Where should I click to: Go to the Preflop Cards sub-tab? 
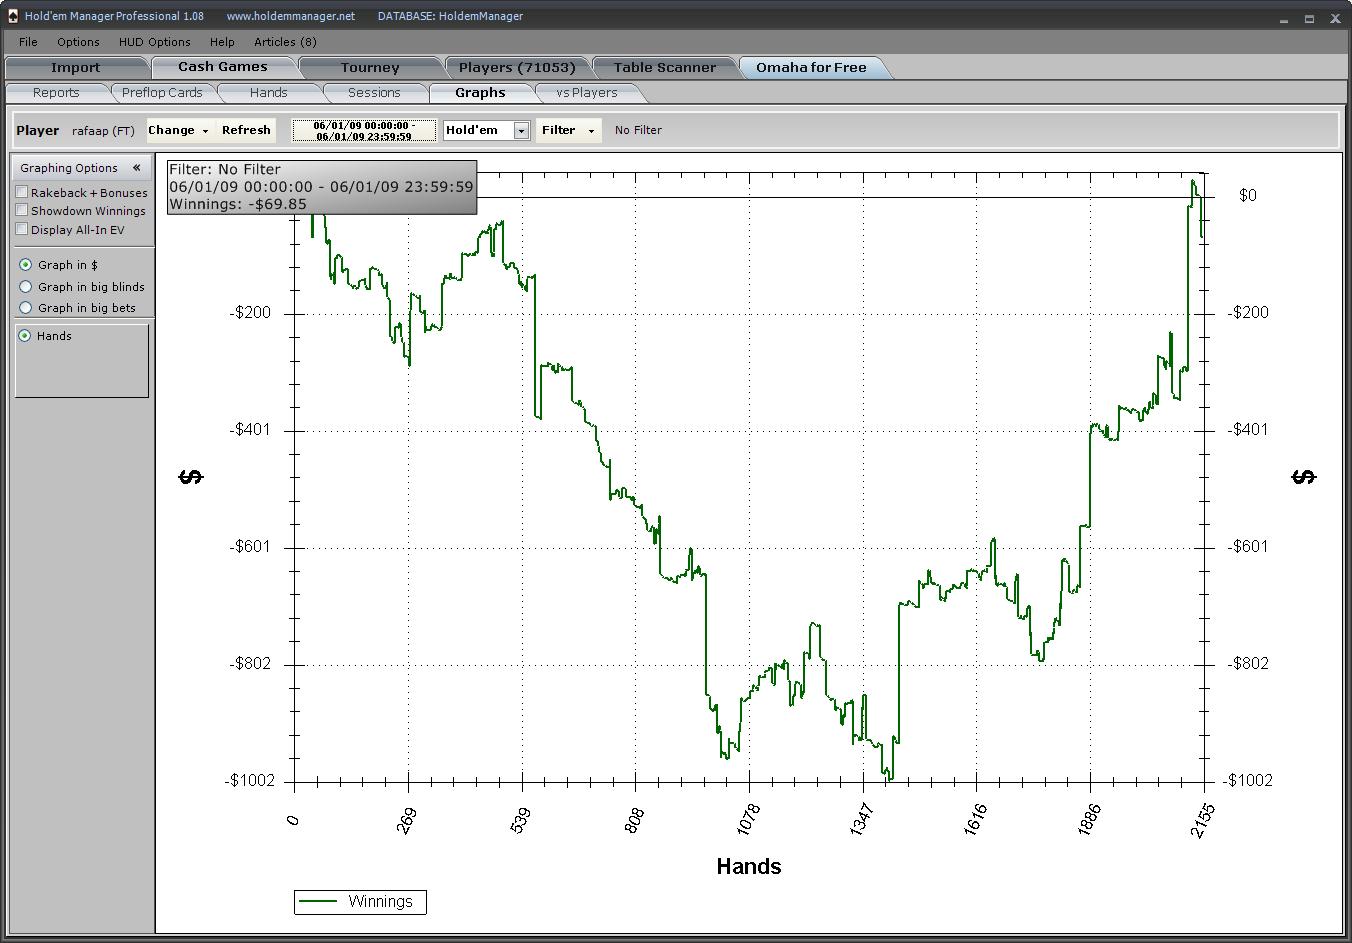coord(162,92)
